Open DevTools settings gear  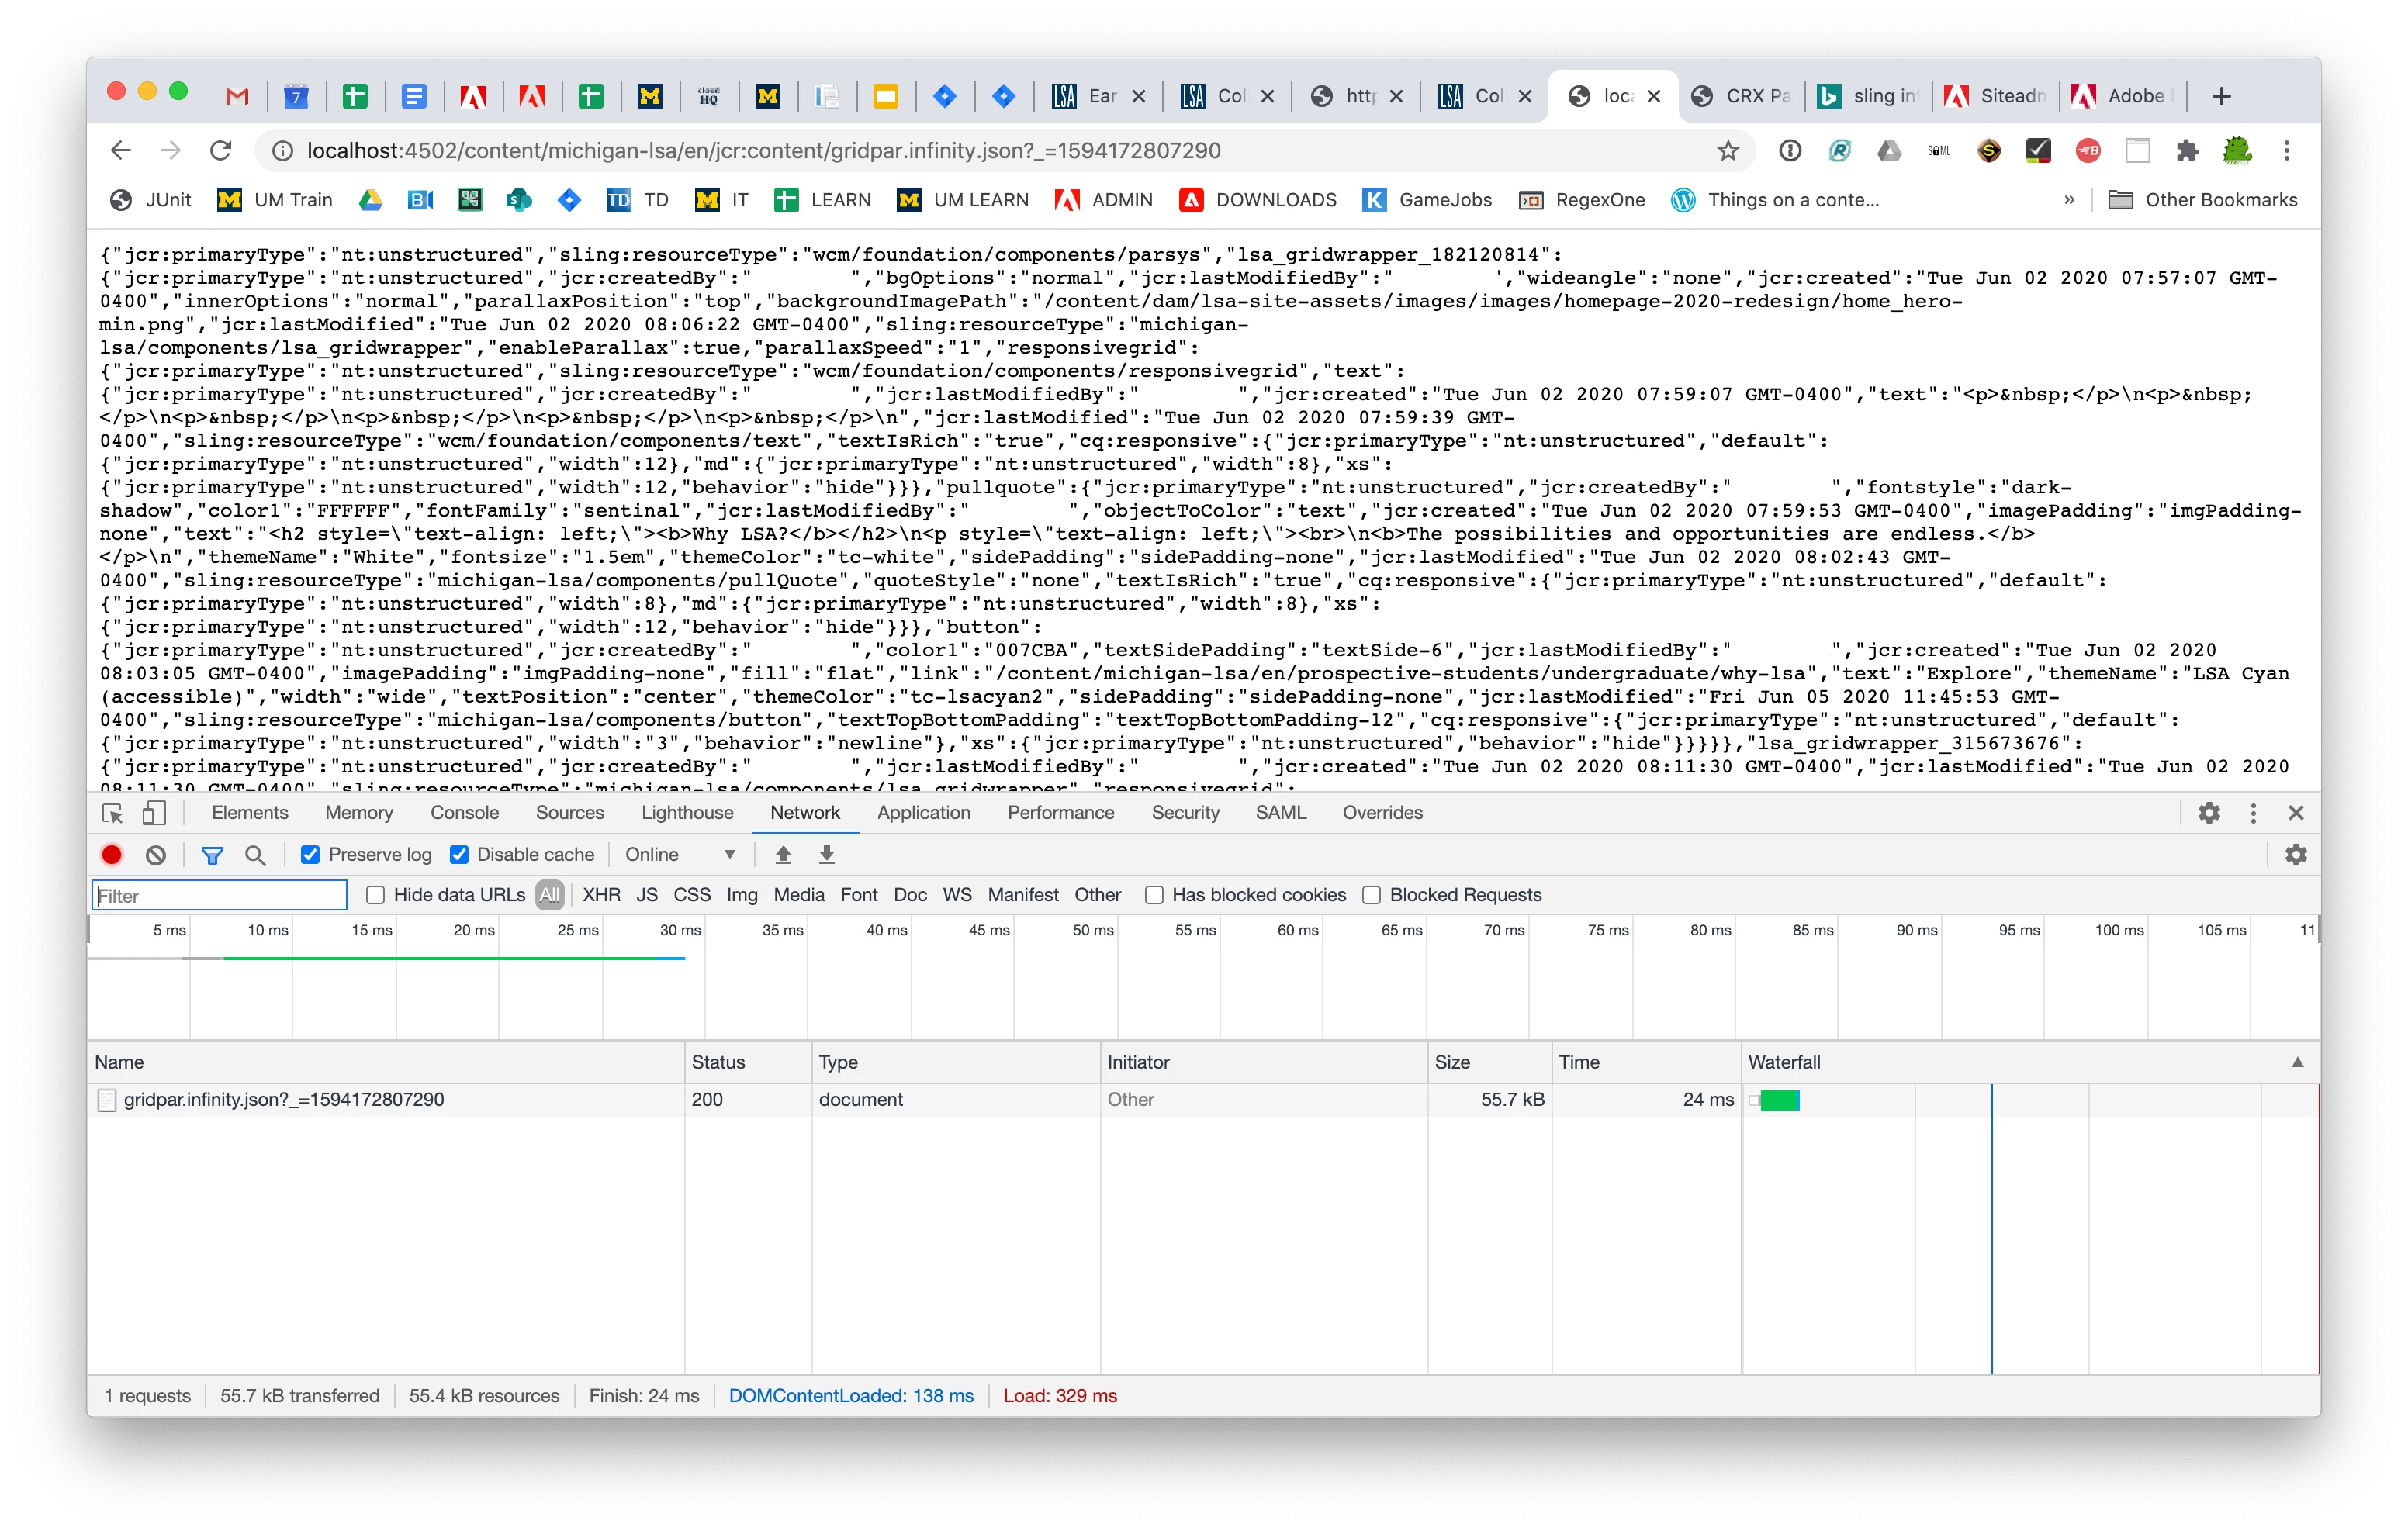[x=2208, y=813]
